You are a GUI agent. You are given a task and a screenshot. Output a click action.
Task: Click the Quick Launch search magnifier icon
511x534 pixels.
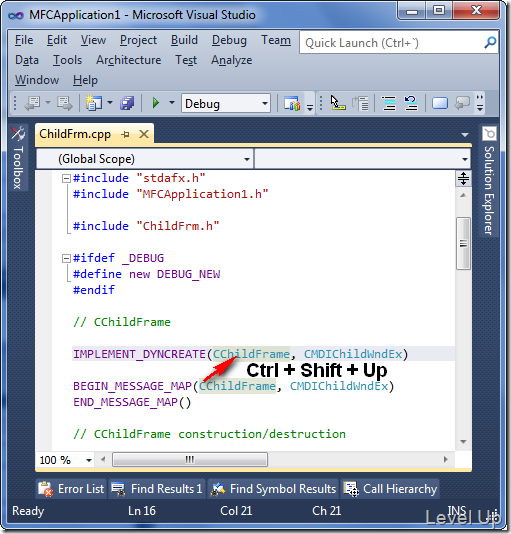(490, 43)
